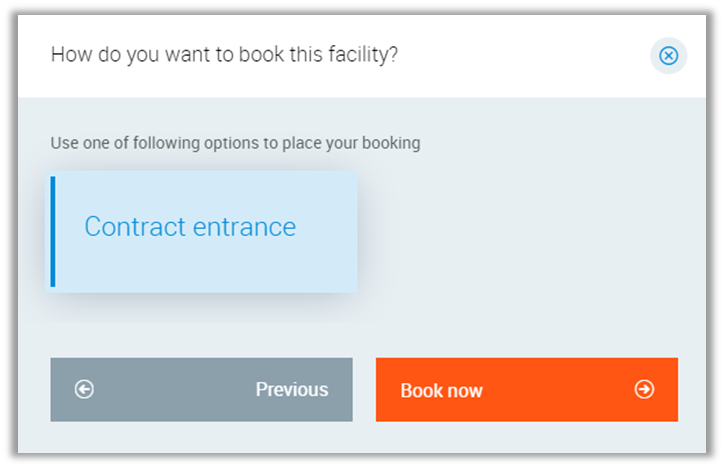Click the circled back arrow in the grey button
This screenshot has width=724, height=468.
(x=84, y=389)
